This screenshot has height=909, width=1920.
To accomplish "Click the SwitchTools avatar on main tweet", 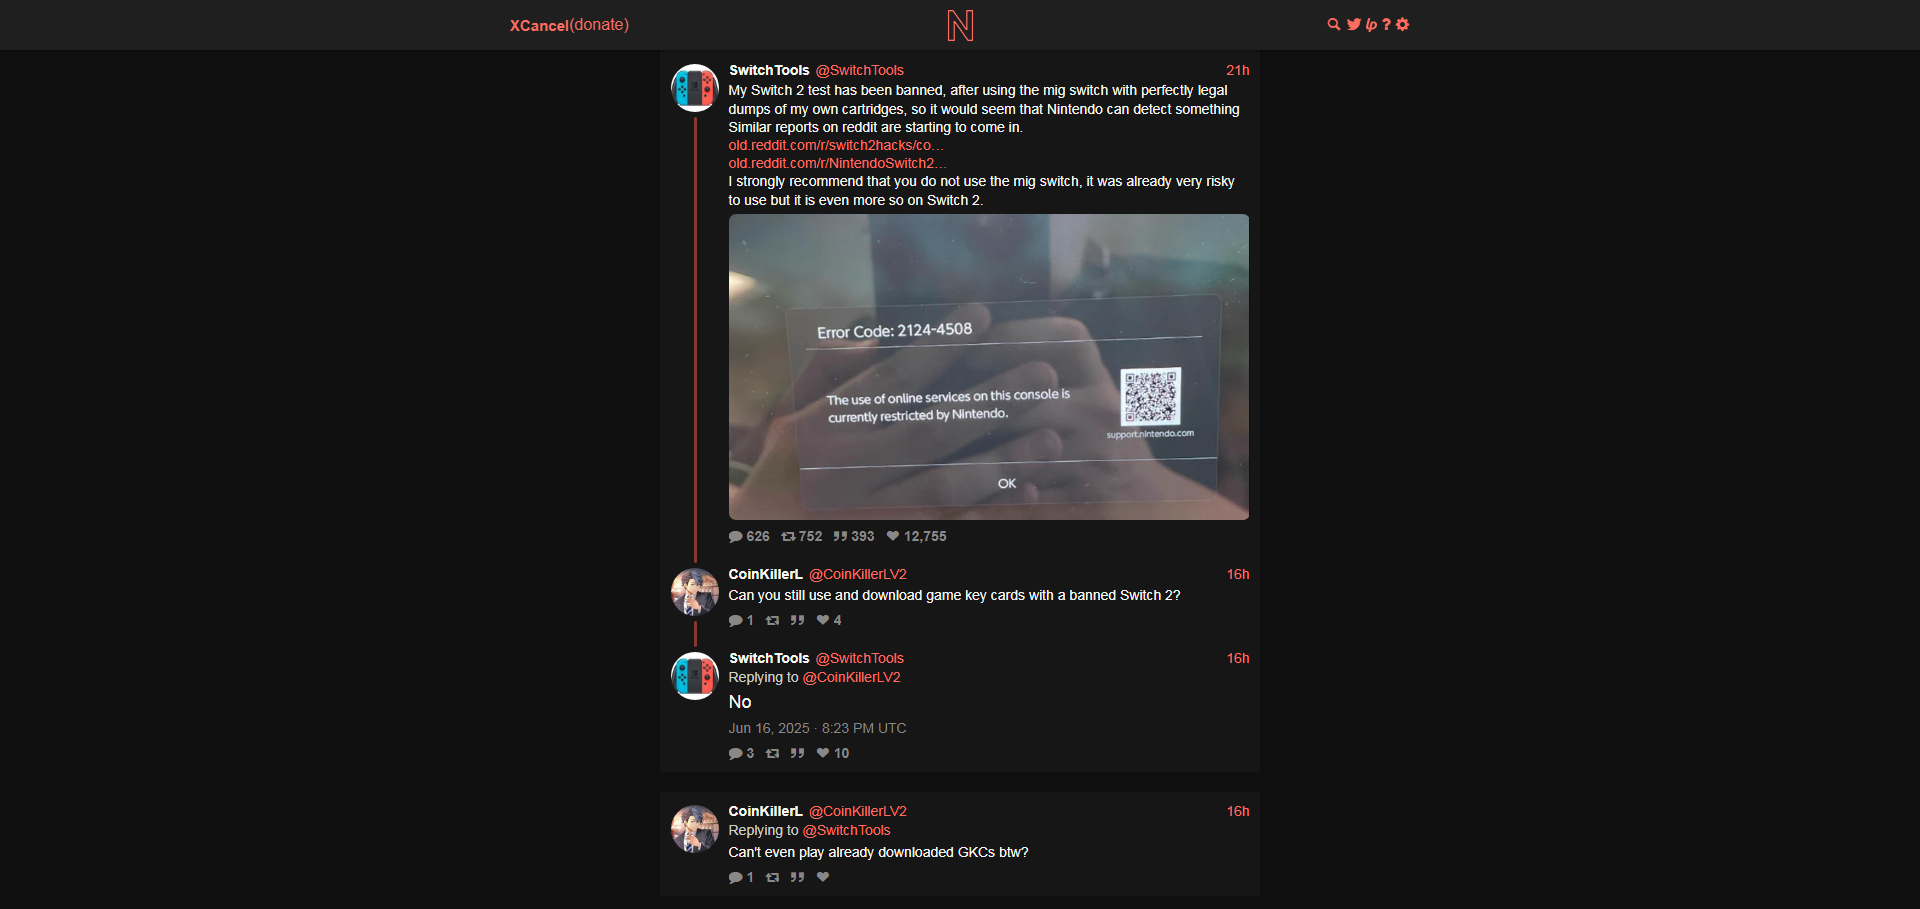I will click(x=694, y=88).
